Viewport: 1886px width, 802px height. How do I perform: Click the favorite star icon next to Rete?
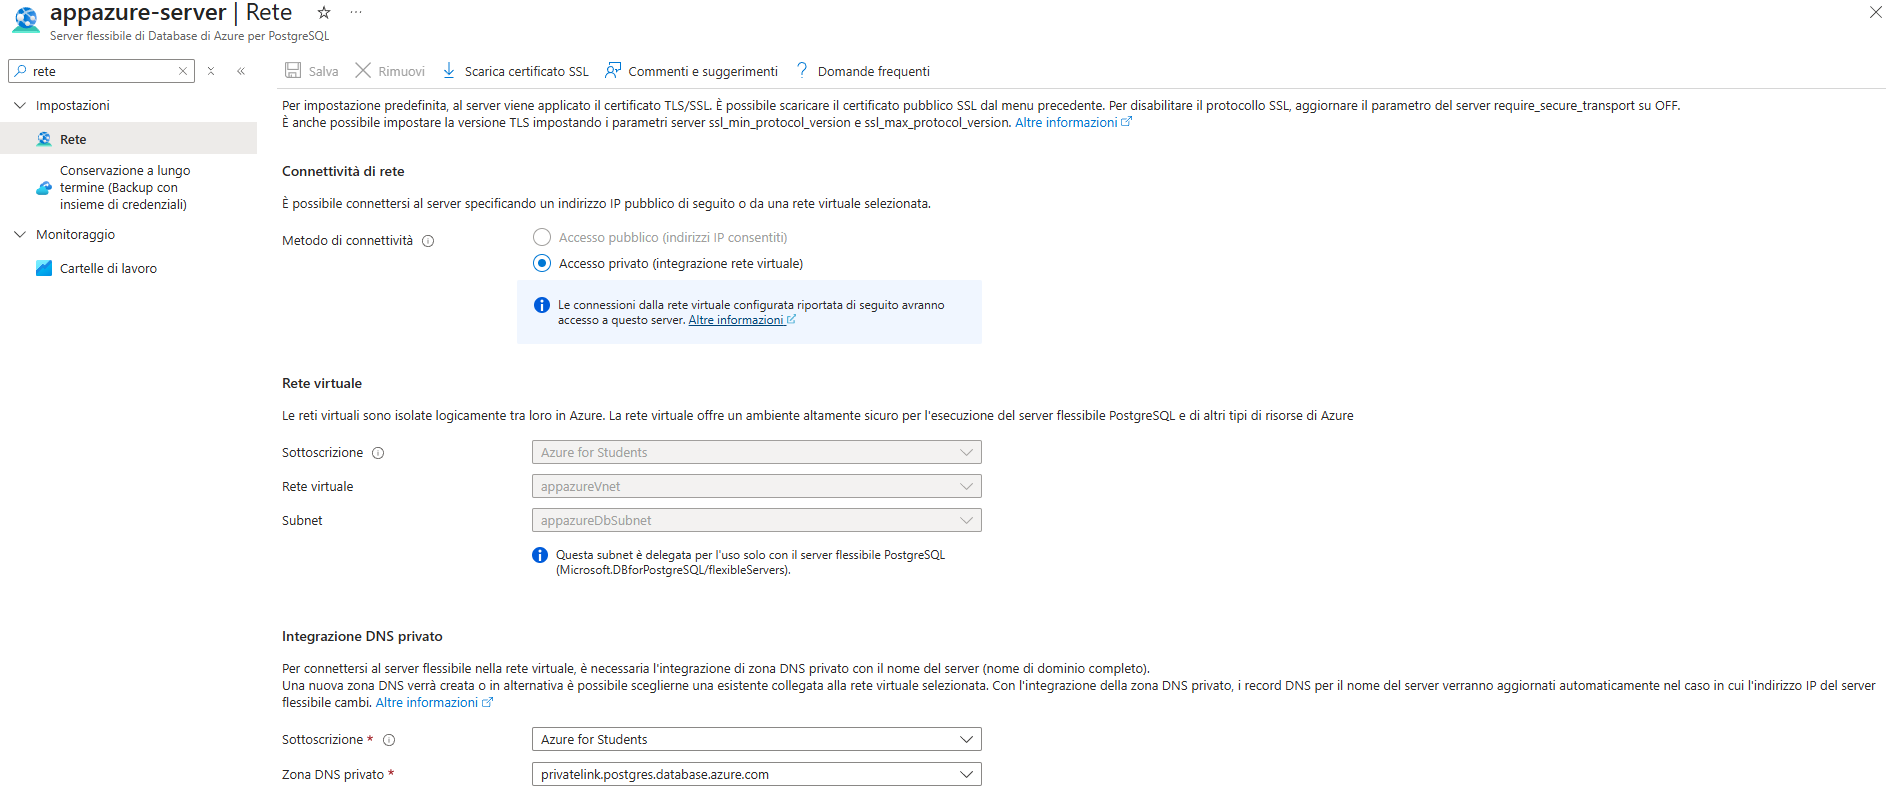pos(323,13)
